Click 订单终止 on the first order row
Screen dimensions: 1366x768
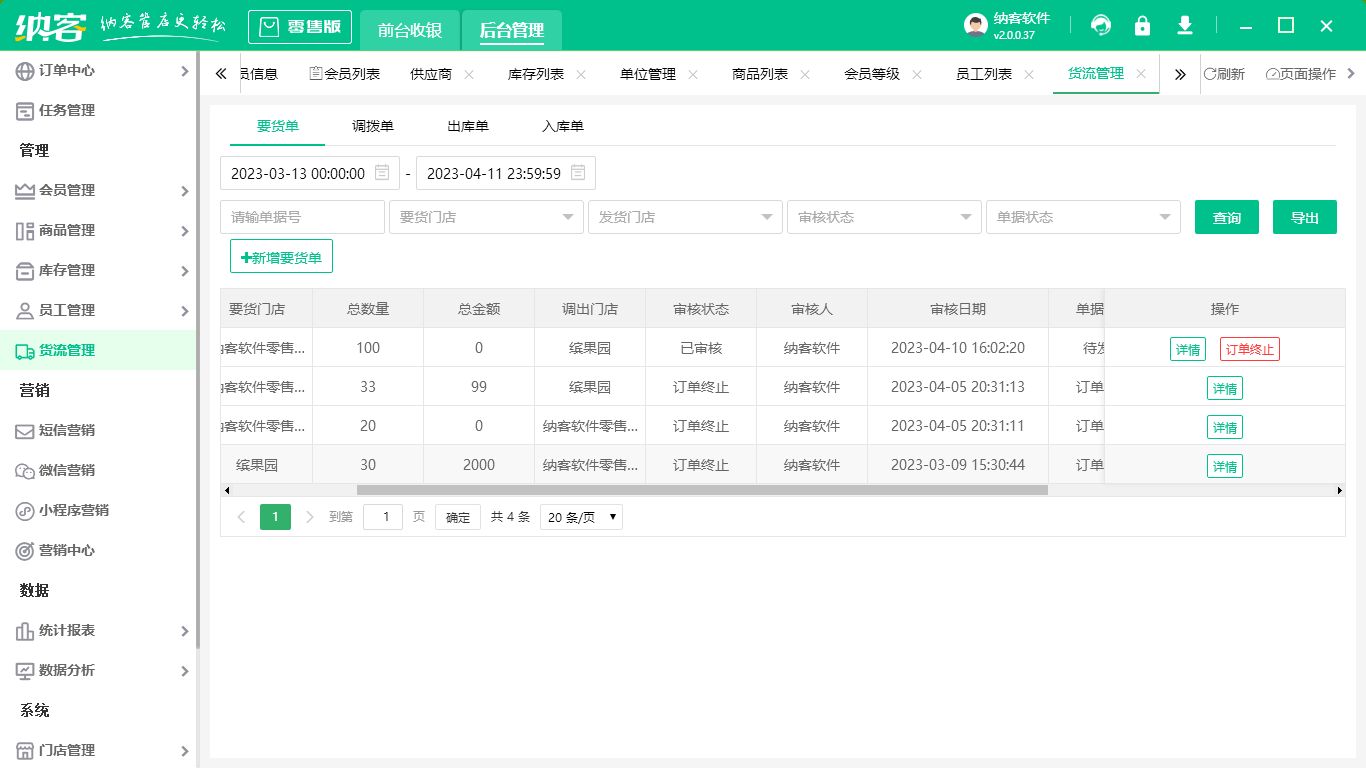point(1249,349)
